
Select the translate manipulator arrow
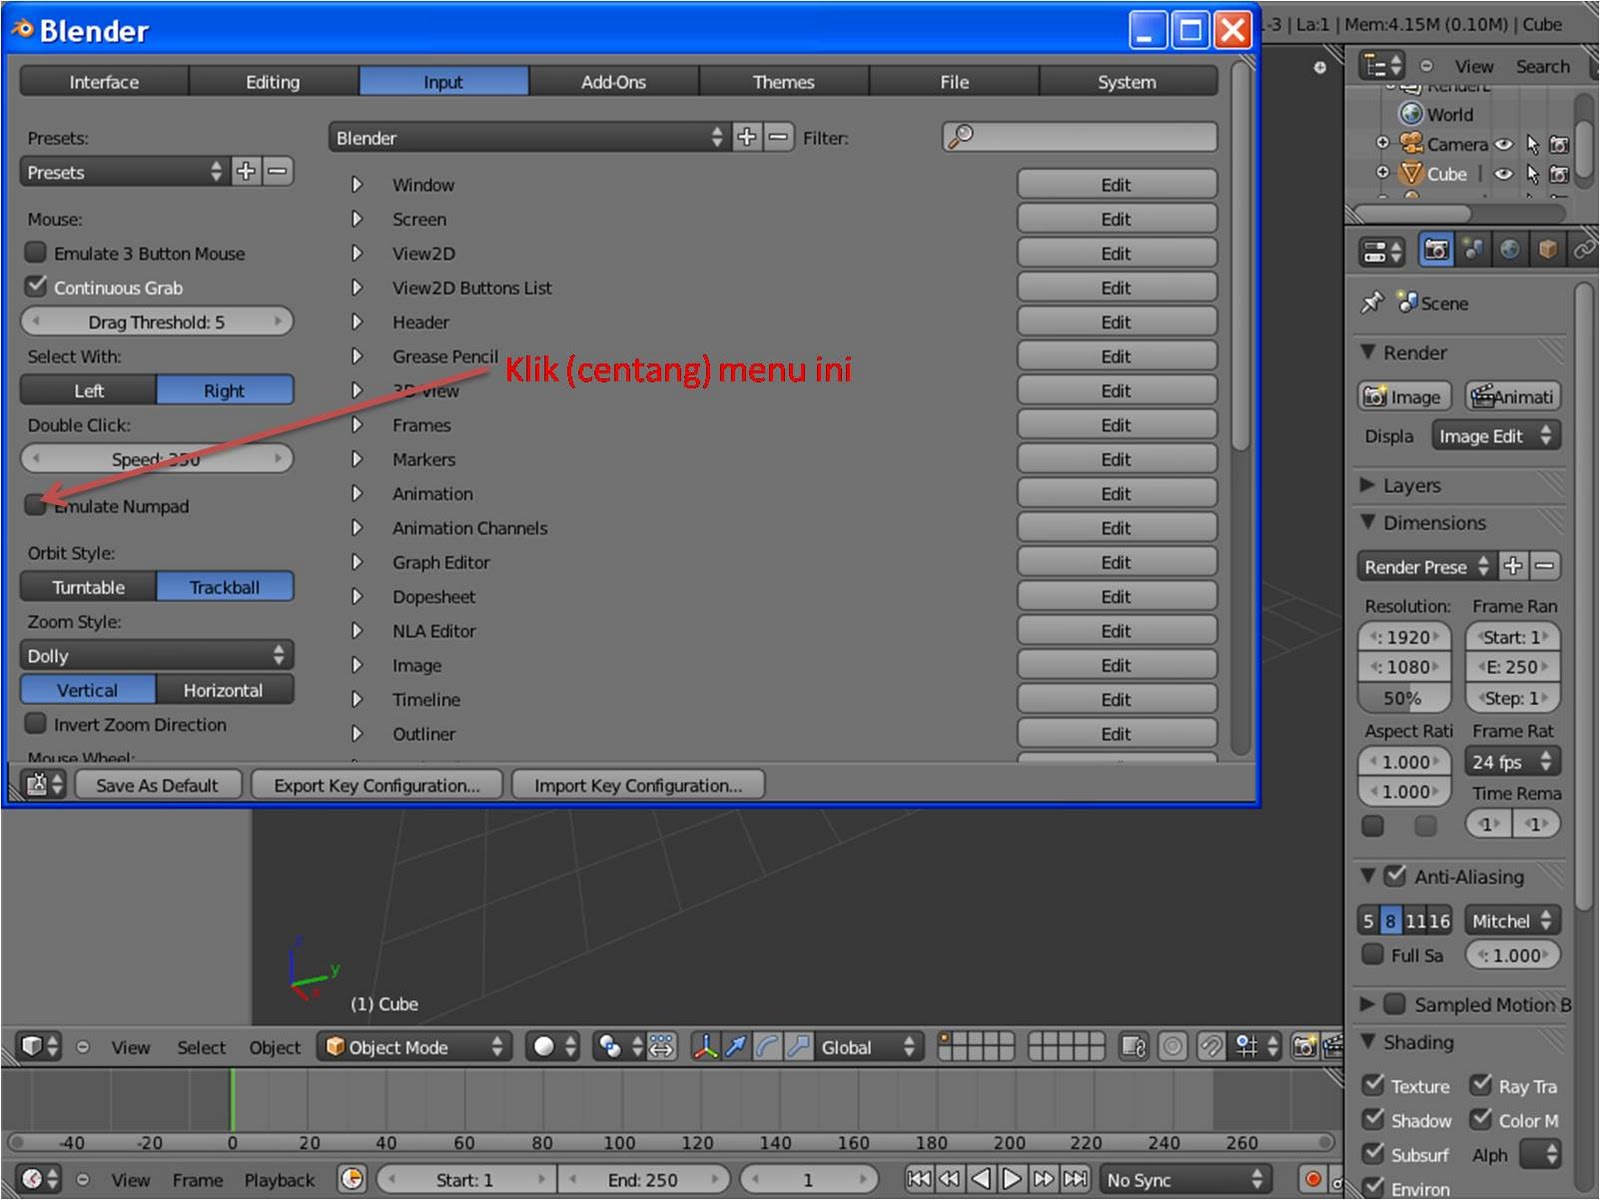736,1047
